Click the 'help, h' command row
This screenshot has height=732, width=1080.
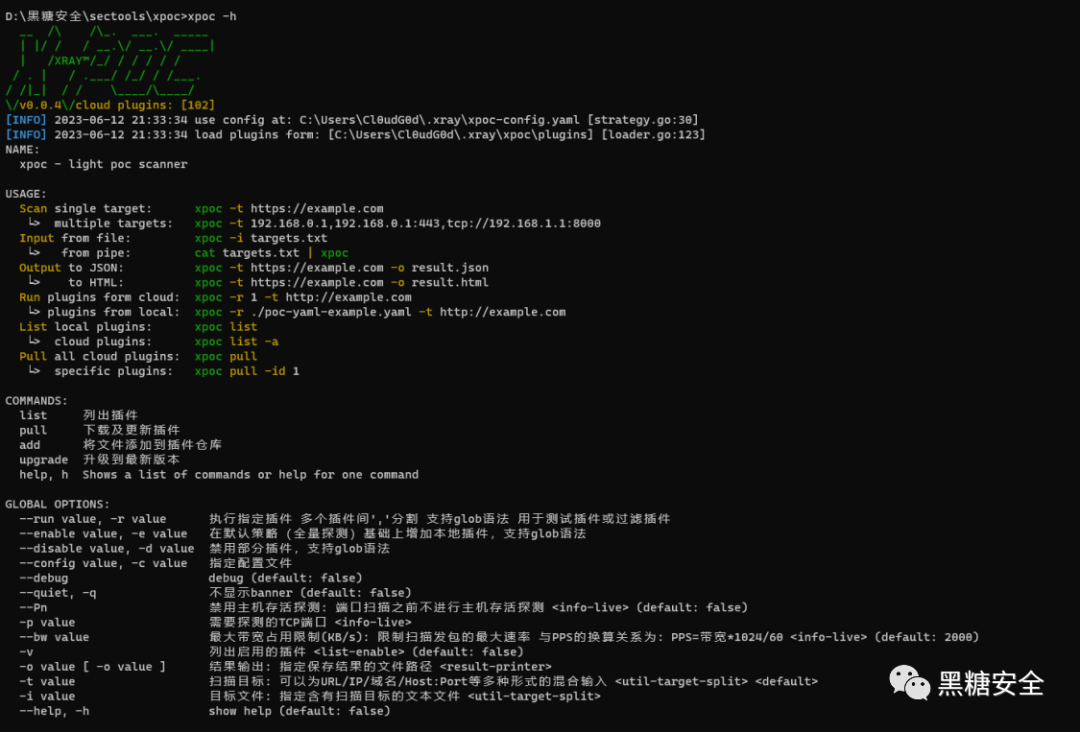coord(219,475)
